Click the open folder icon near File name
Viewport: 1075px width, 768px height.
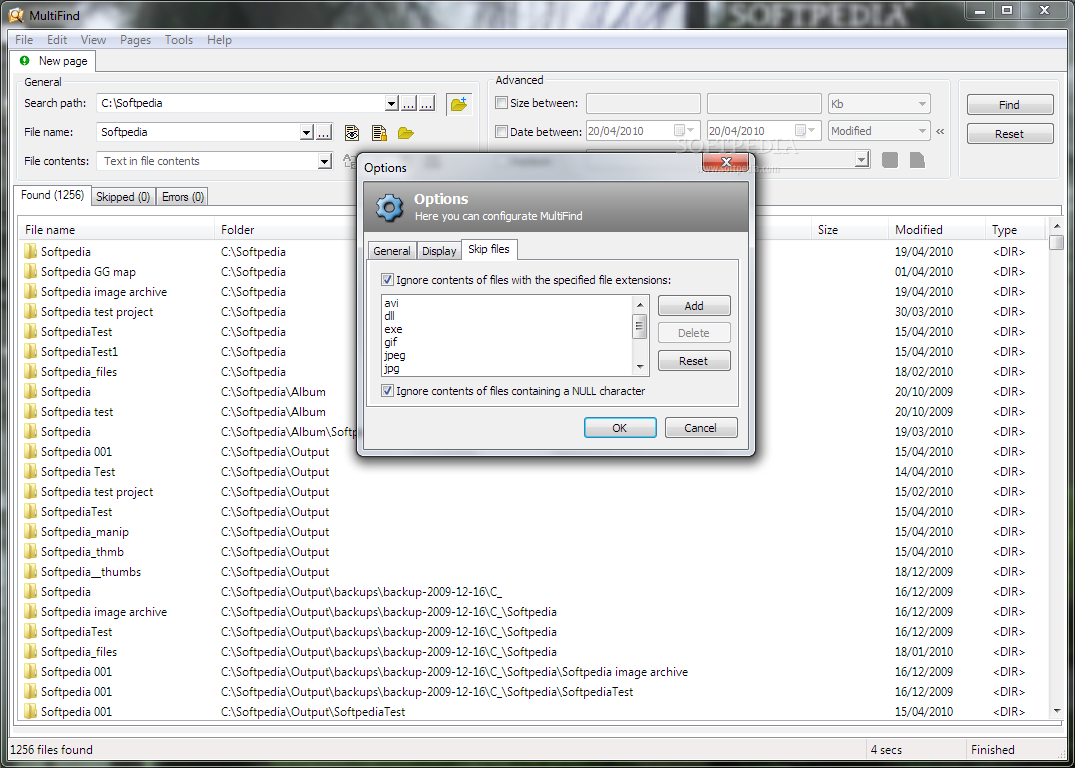click(x=406, y=133)
